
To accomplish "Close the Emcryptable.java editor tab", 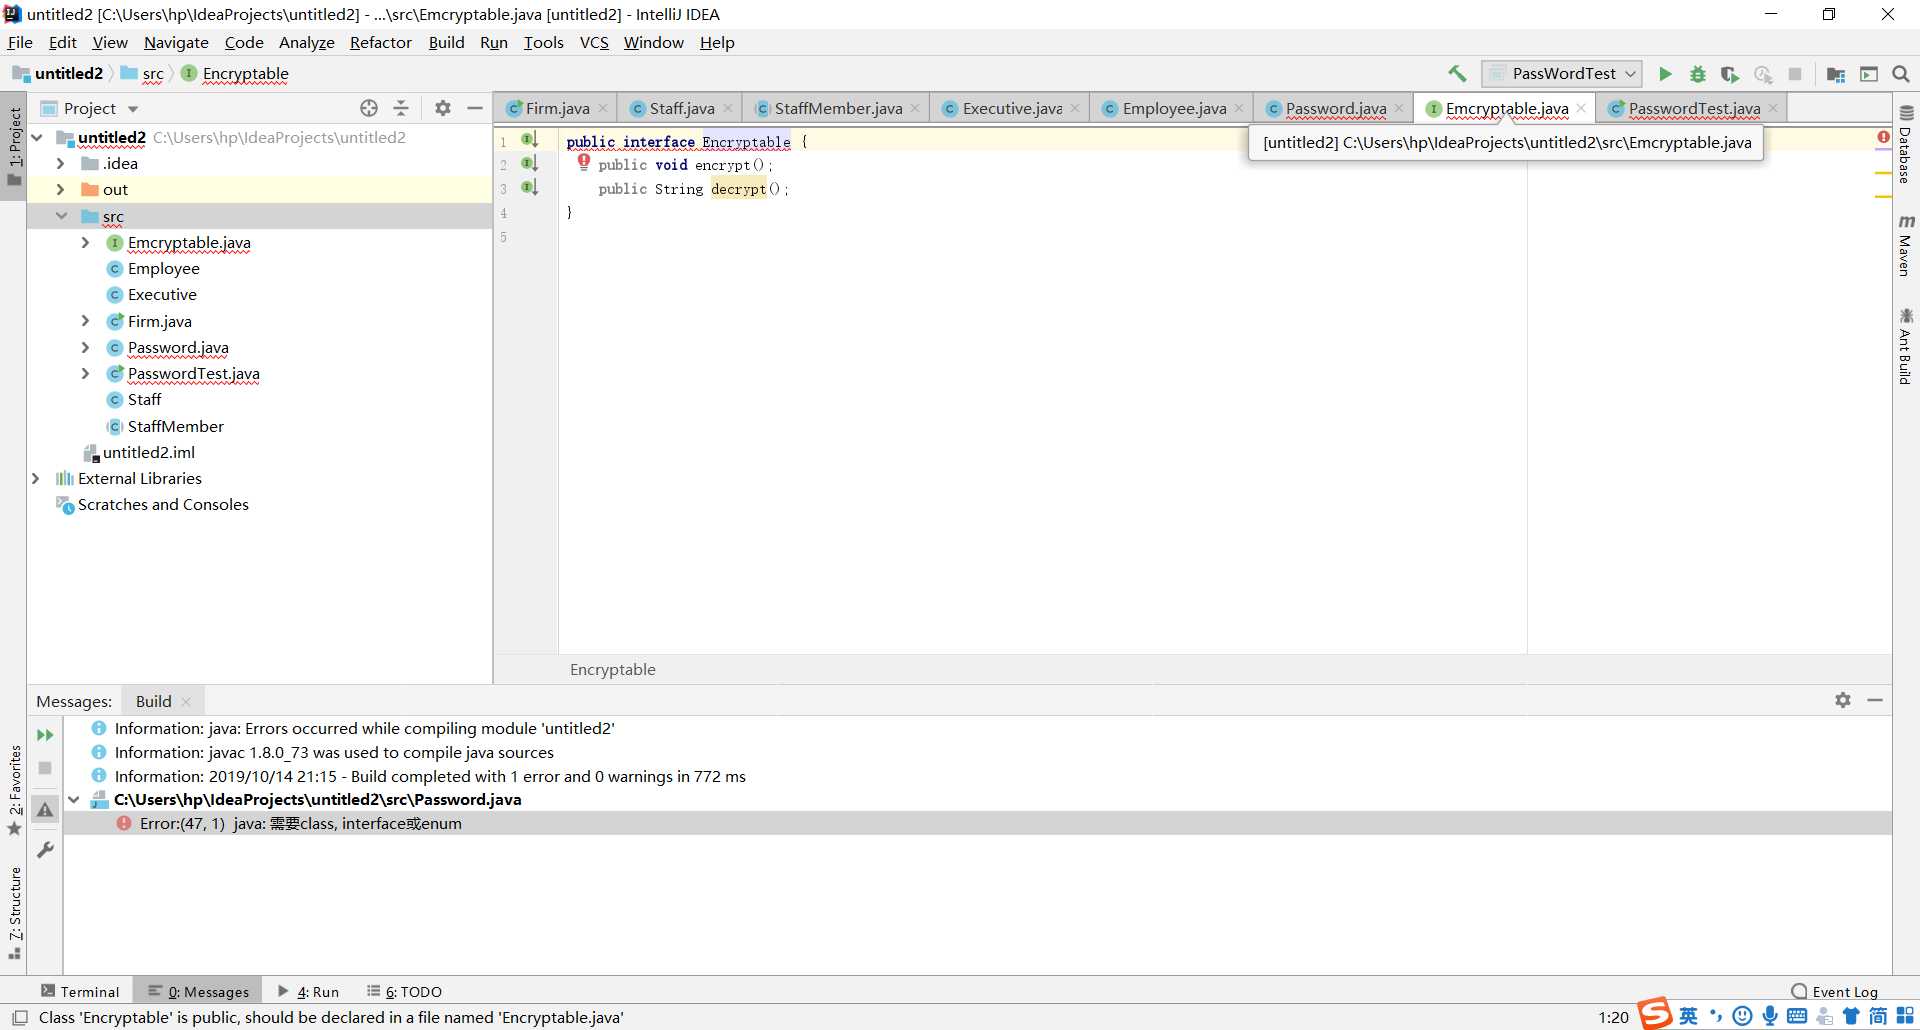I will click(1581, 108).
